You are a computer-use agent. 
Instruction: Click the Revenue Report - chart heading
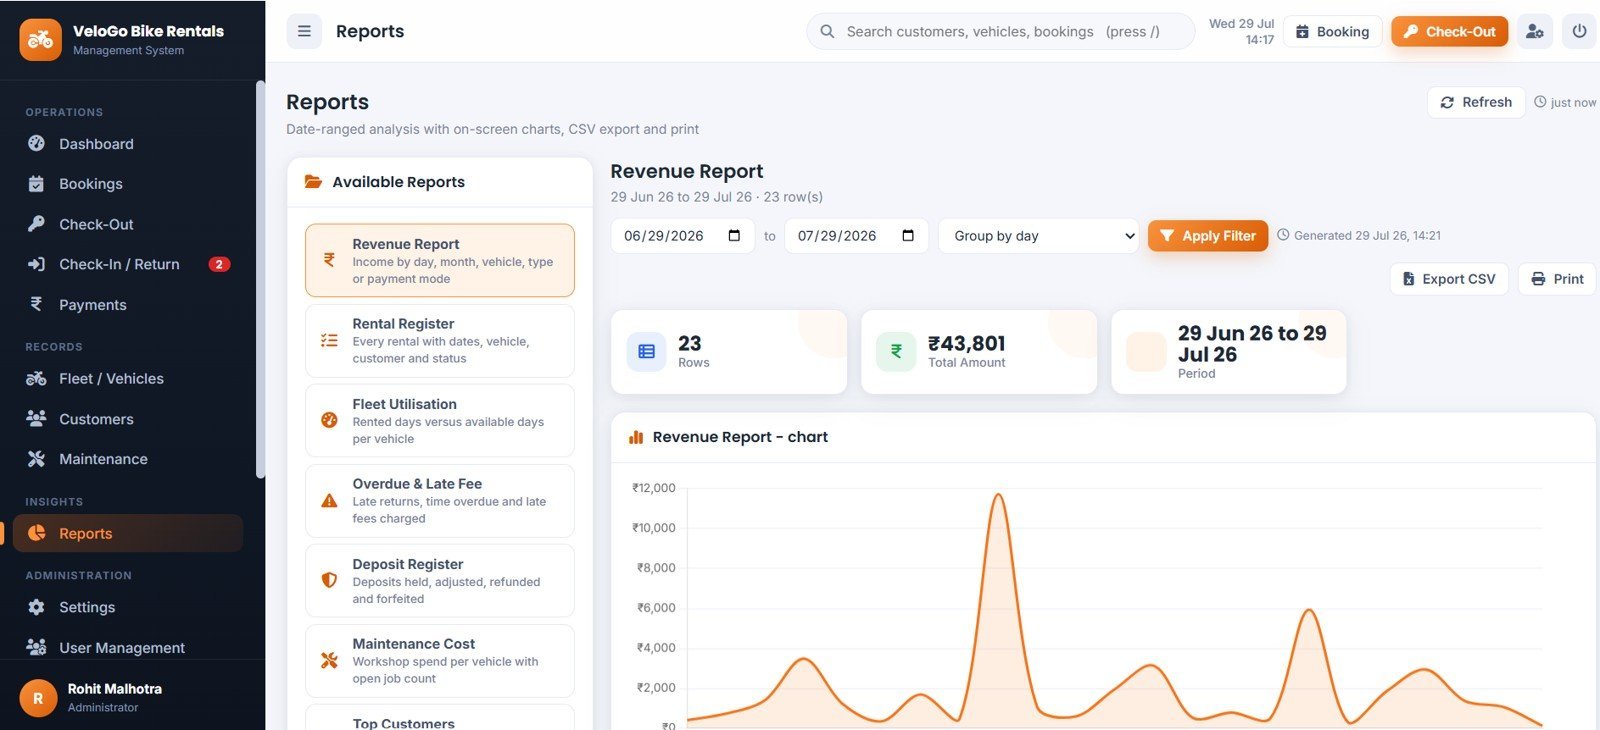pyautogui.click(x=740, y=437)
